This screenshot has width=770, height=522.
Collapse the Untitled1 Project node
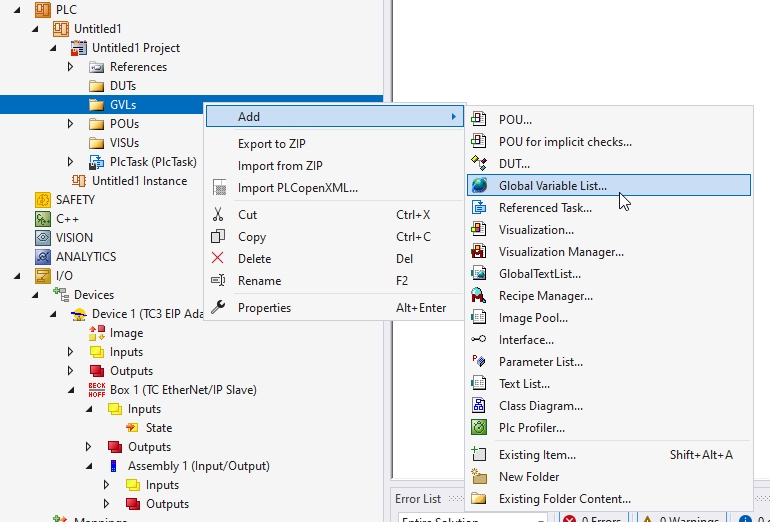tap(53, 48)
